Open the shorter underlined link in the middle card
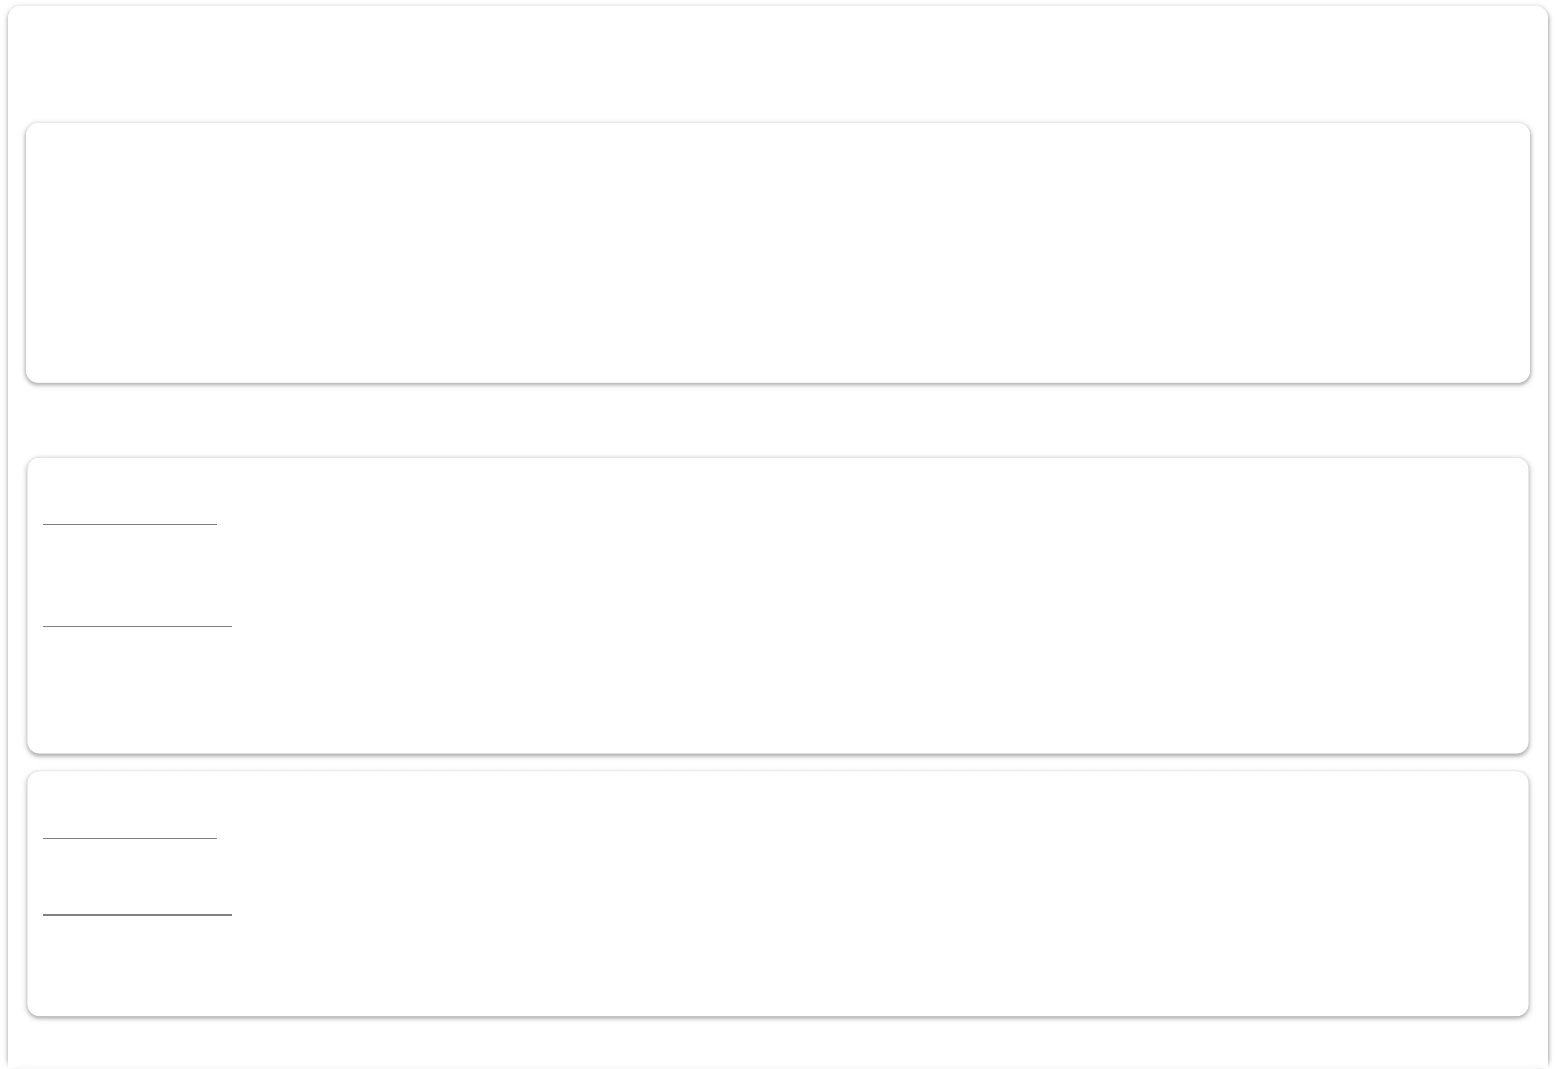This screenshot has width=1556, height=1069. [129, 516]
